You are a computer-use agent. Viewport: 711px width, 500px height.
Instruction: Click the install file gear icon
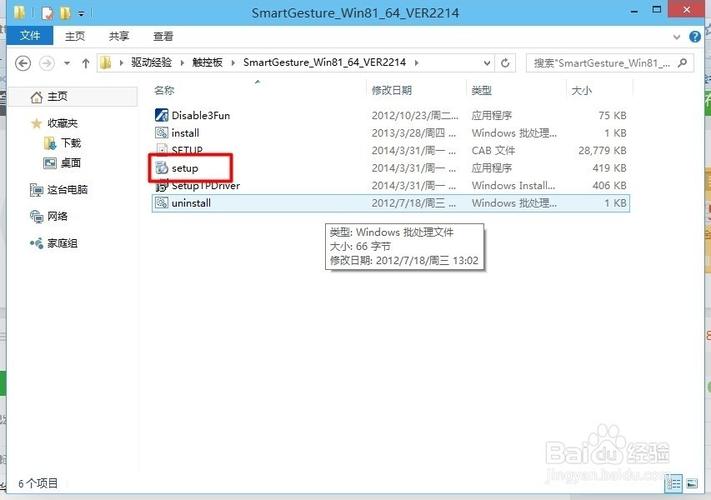coord(161,133)
